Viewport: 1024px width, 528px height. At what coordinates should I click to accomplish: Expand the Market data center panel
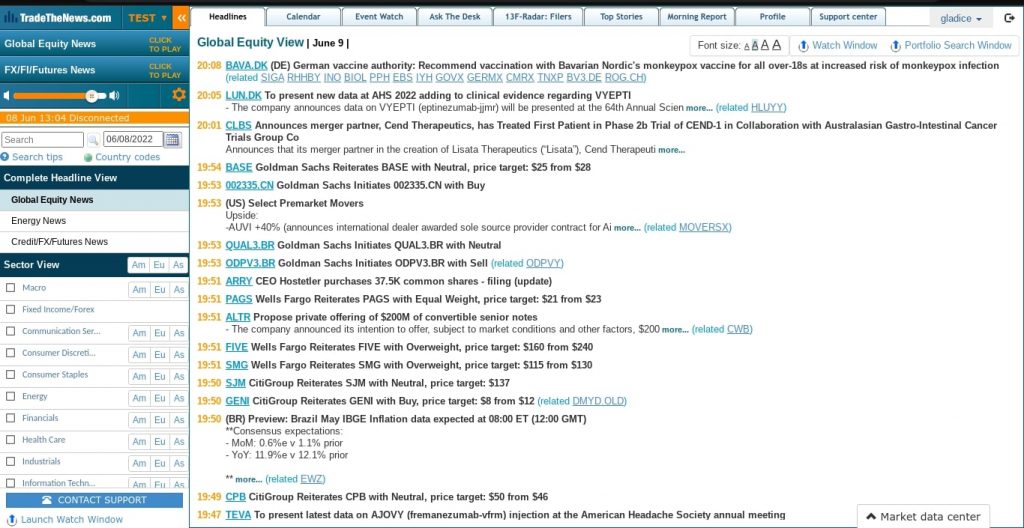coord(923,516)
